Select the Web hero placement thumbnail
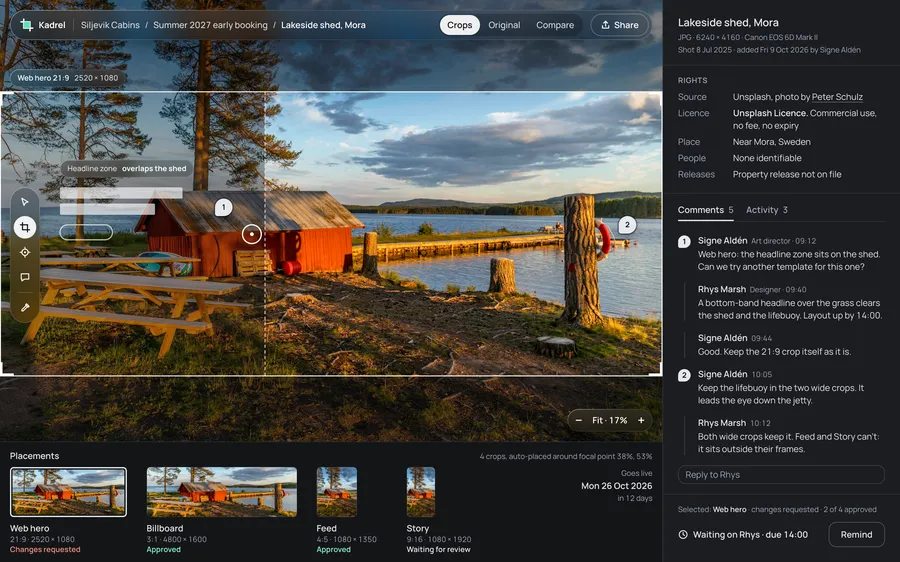This screenshot has height=562, width=900. coord(68,492)
